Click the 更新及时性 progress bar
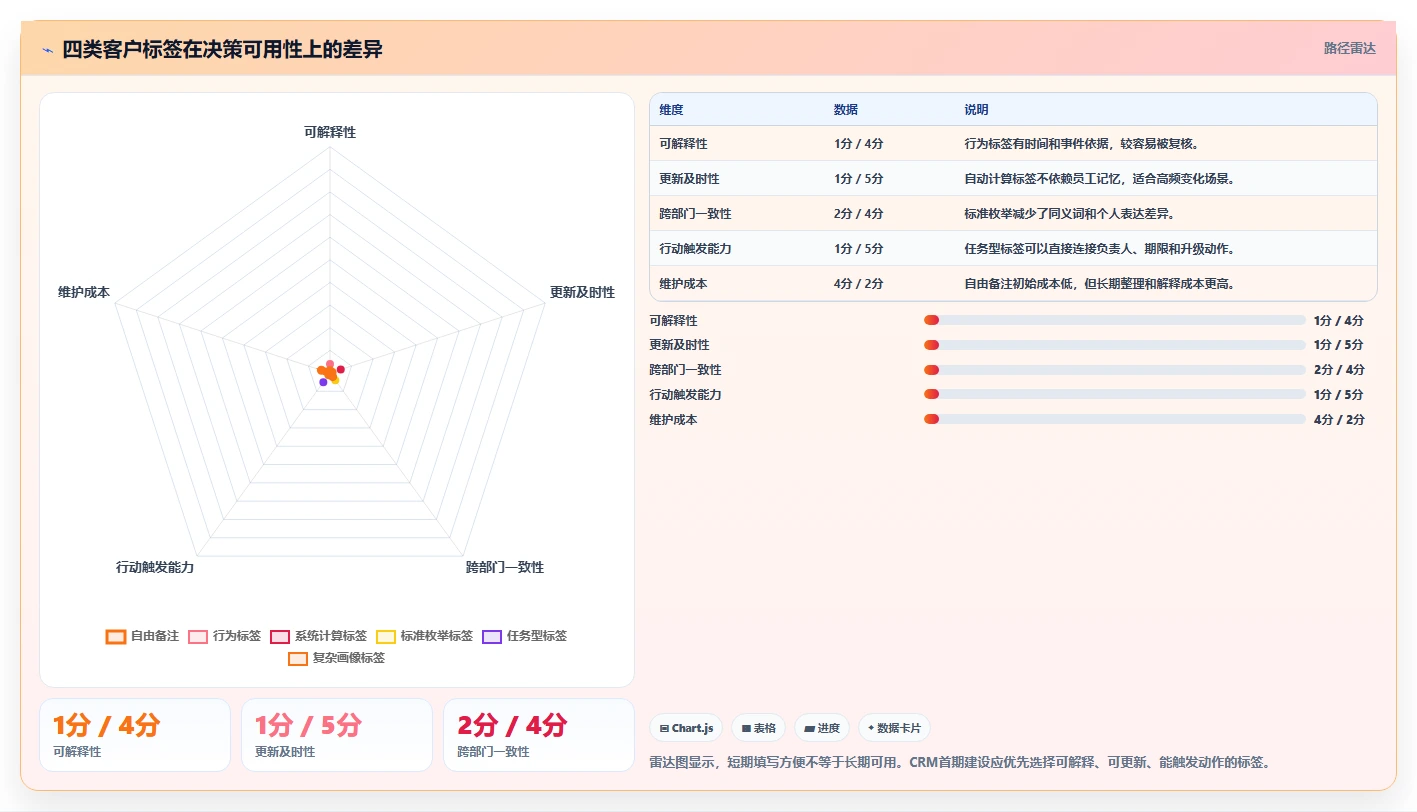1417x812 pixels. (1114, 345)
